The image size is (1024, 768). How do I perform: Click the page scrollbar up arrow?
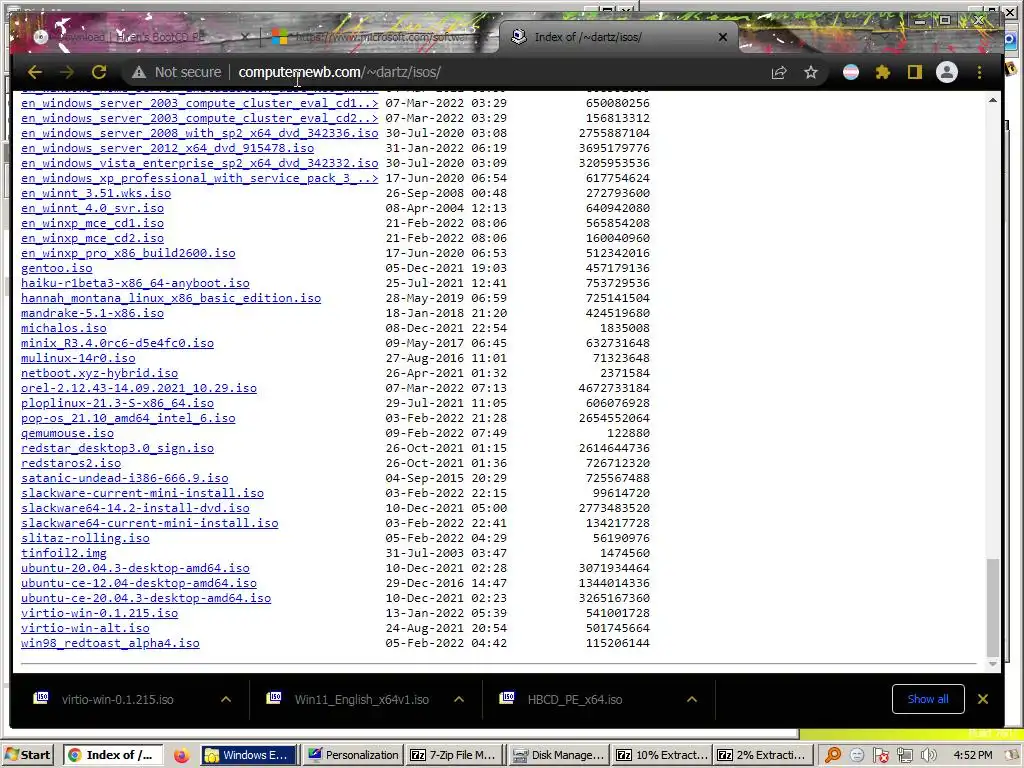click(993, 101)
